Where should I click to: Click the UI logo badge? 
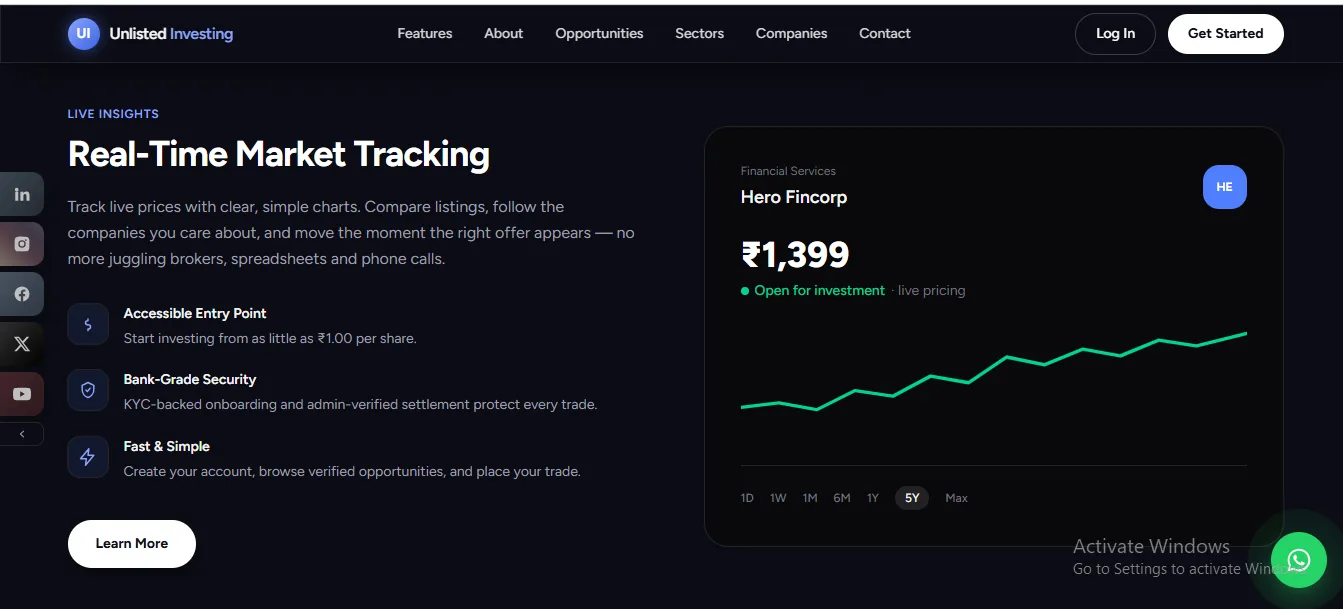[x=84, y=33]
